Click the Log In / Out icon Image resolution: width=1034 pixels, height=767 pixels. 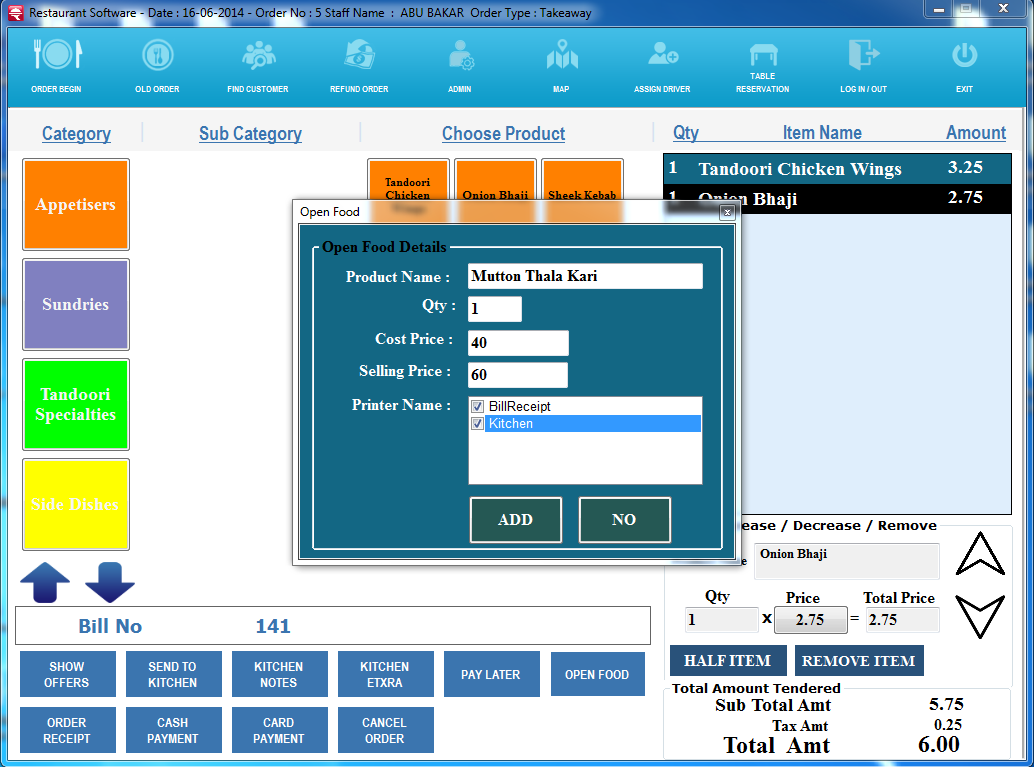[863, 56]
